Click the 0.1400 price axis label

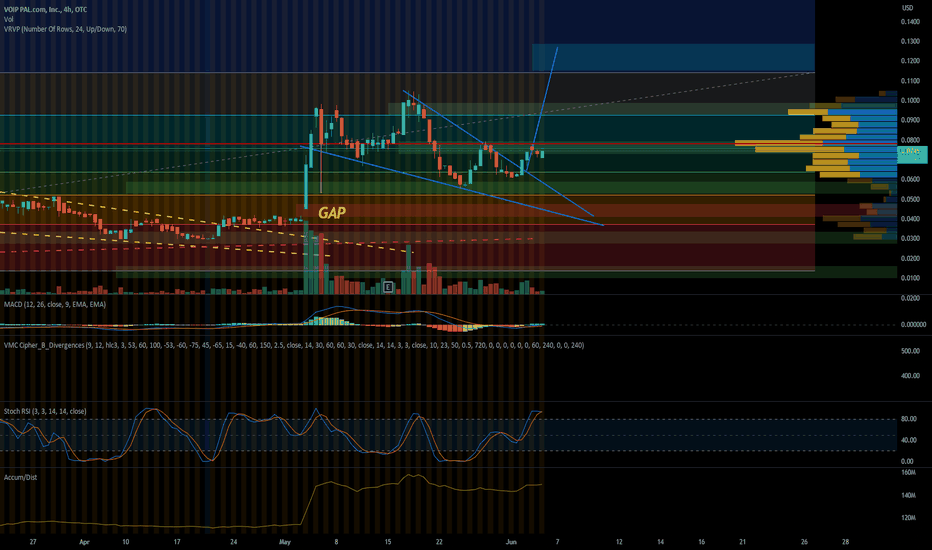click(x=910, y=22)
